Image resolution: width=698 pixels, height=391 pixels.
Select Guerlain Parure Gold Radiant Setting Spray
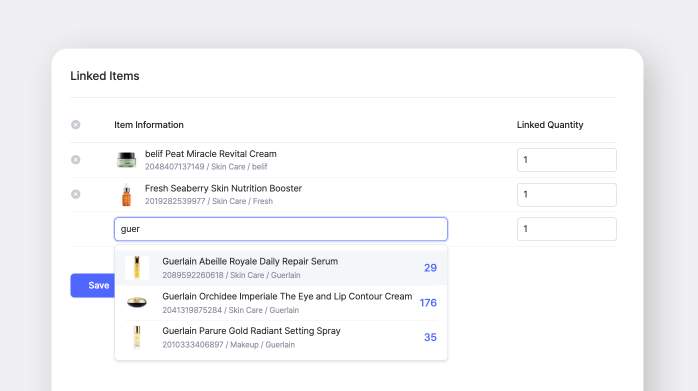[x=281, y=338]
